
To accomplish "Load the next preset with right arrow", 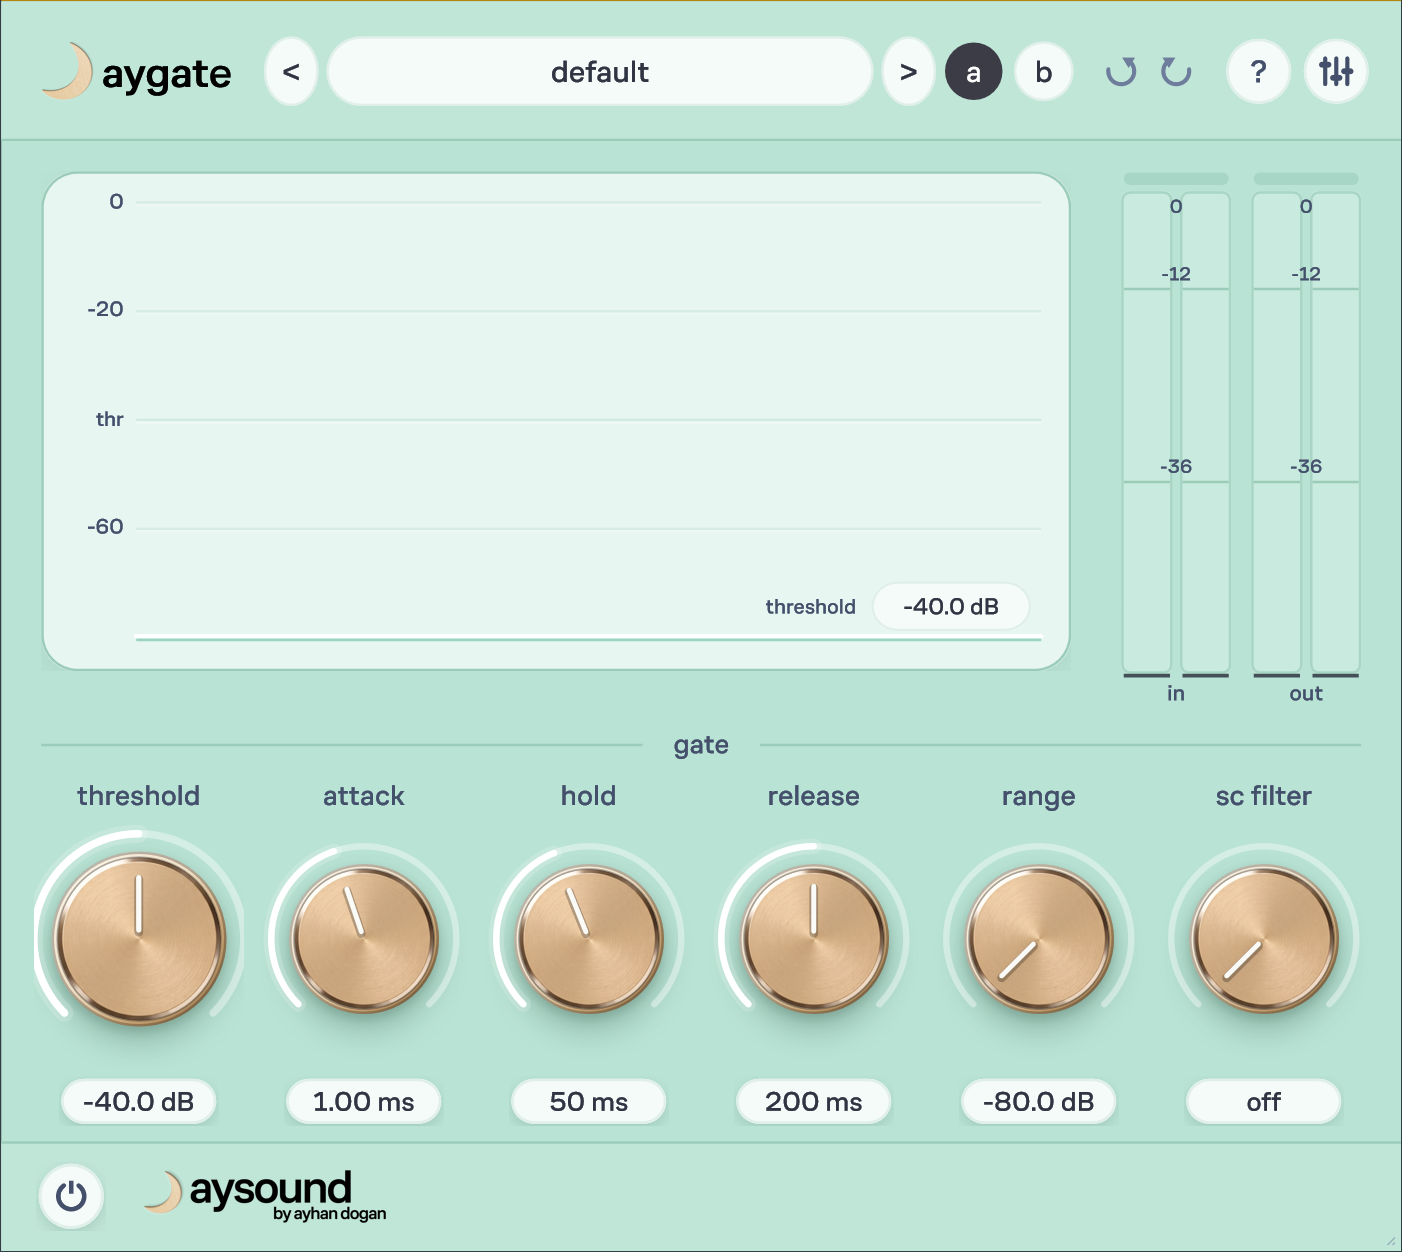I will click(x=908, y=72).
